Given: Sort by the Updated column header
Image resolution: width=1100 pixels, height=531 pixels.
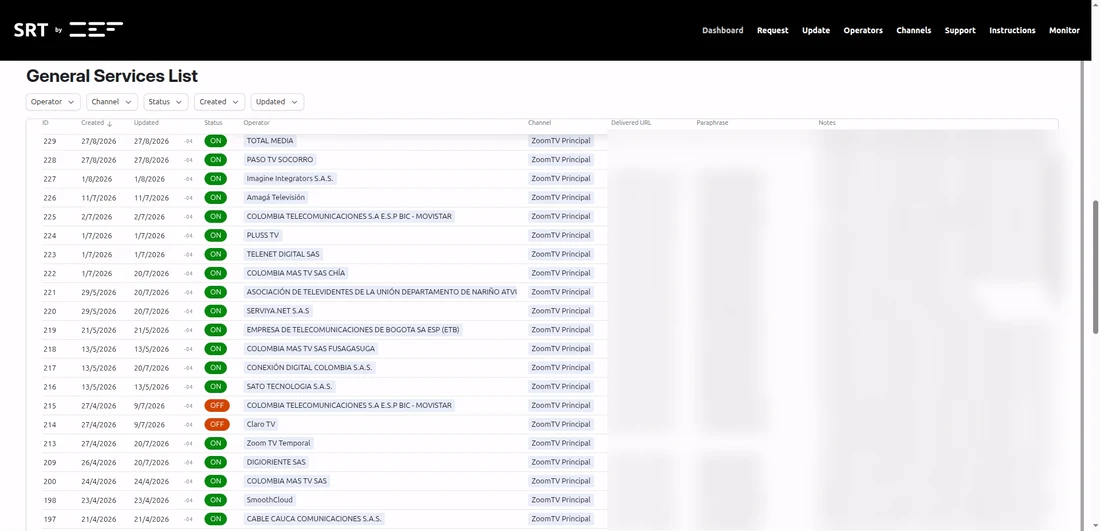Looking at the screenshot, I should click(146, 123).
